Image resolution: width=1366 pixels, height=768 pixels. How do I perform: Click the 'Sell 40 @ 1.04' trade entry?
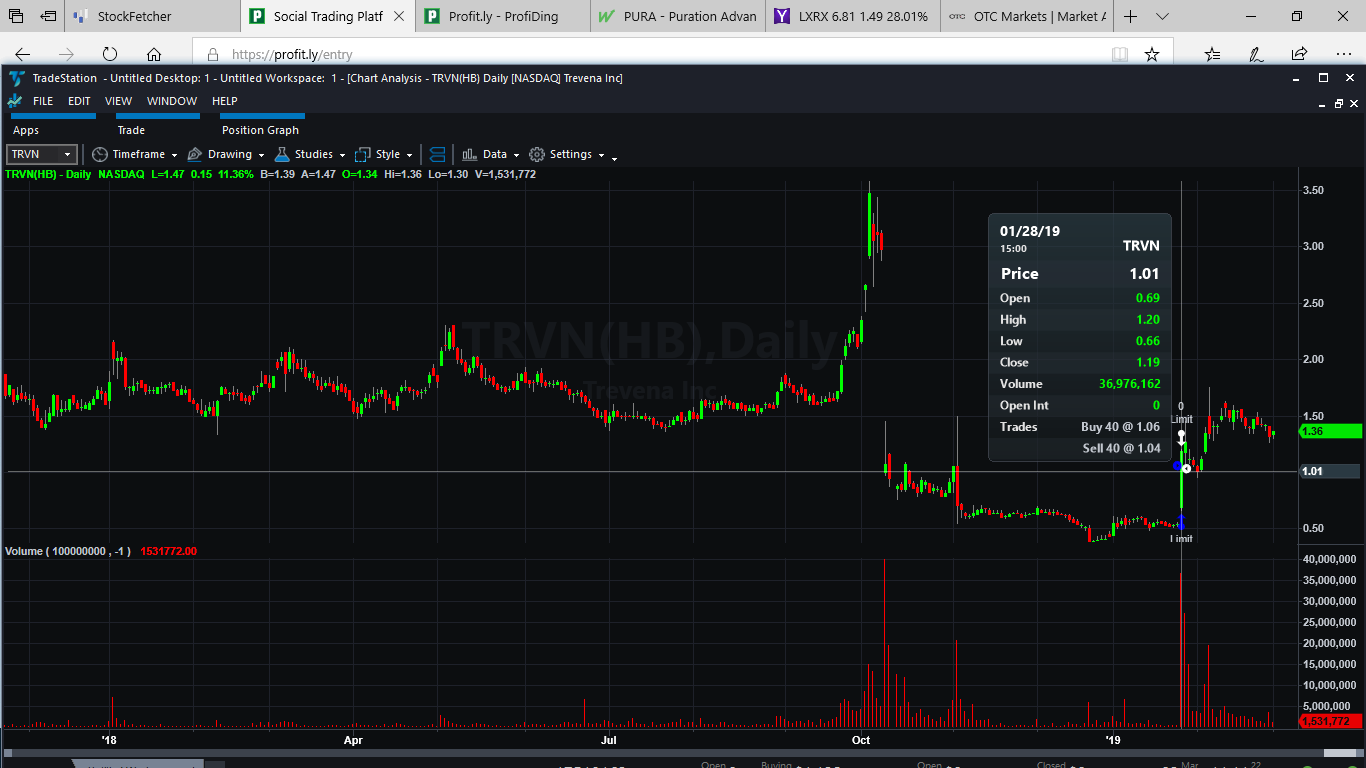pyautogui.click(x=1121, y=448)
